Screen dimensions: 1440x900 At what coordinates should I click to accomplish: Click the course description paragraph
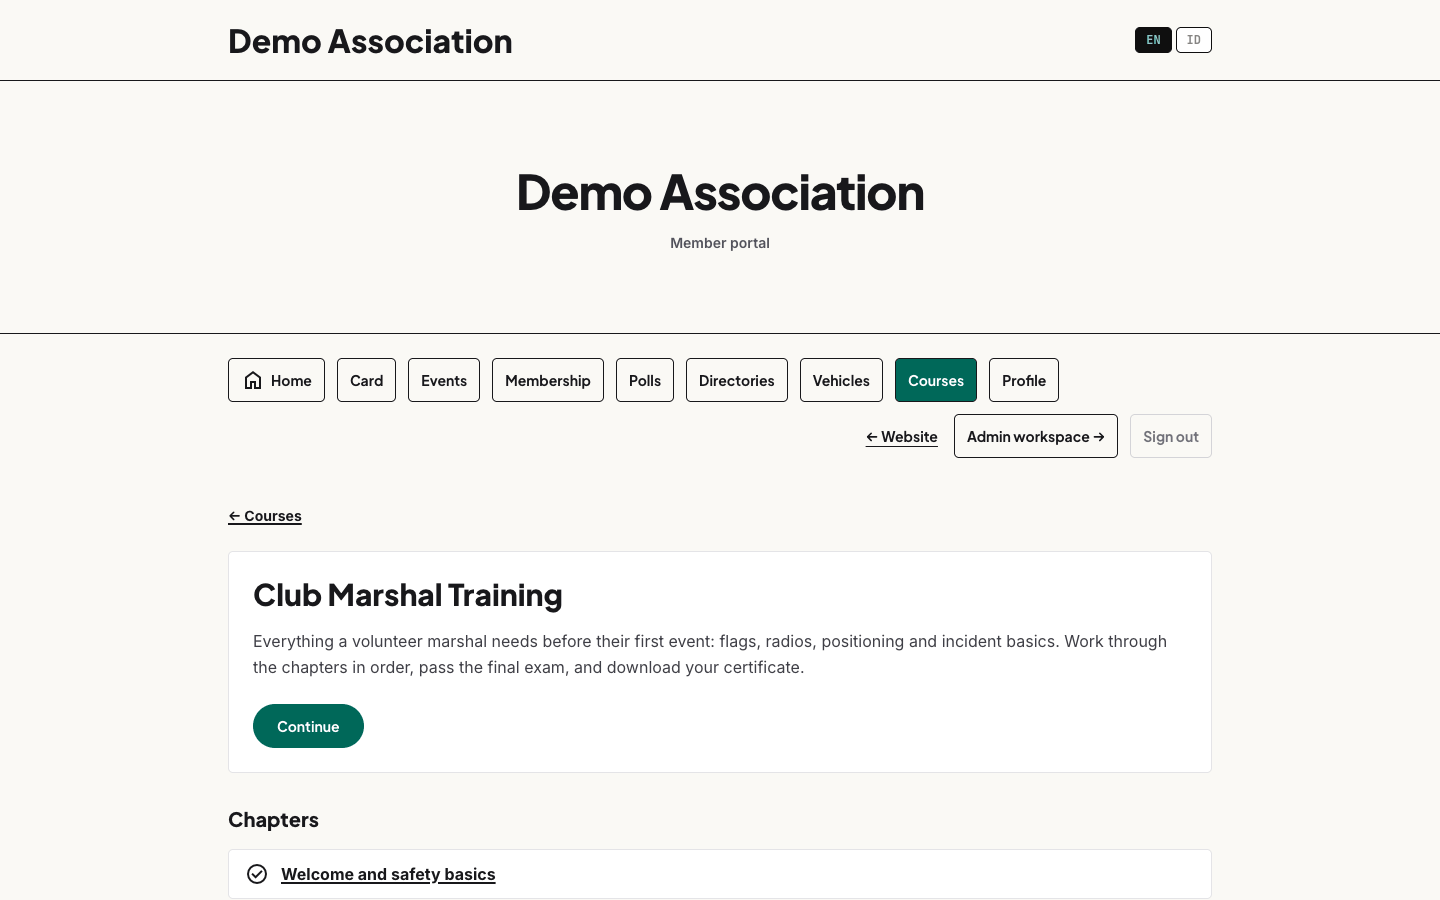[710, 654]
